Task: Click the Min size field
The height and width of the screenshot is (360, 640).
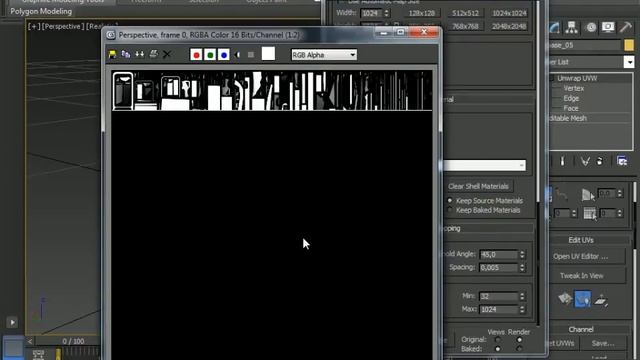Action: (498, 296)
